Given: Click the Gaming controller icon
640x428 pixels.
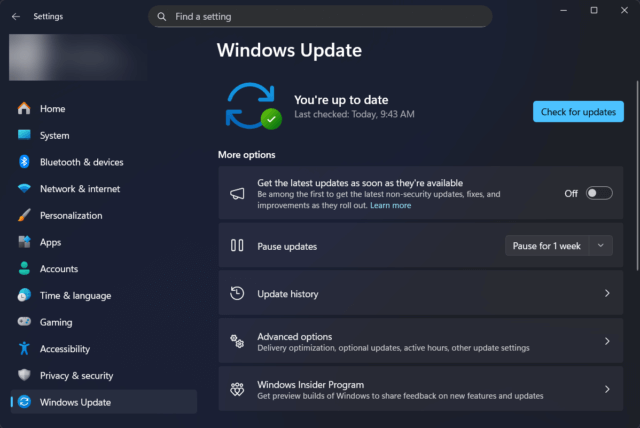Looking at the screenshot, I should [x=24, y=322].
